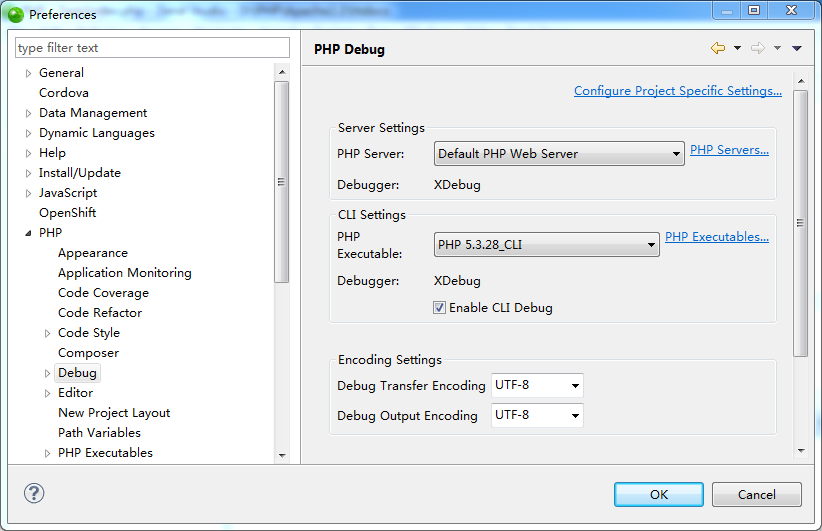Open the view menu triangle in header

[797, 48]
